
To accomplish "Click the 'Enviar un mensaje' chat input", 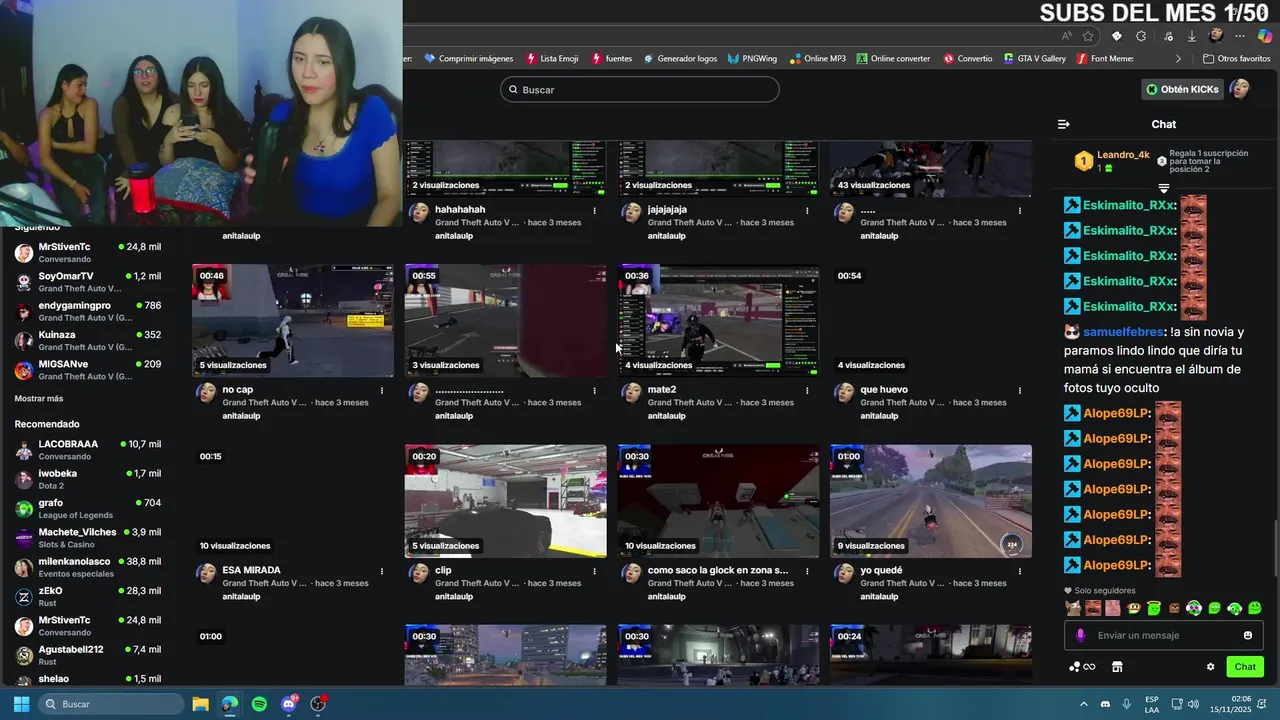I will pos(1164,635).
